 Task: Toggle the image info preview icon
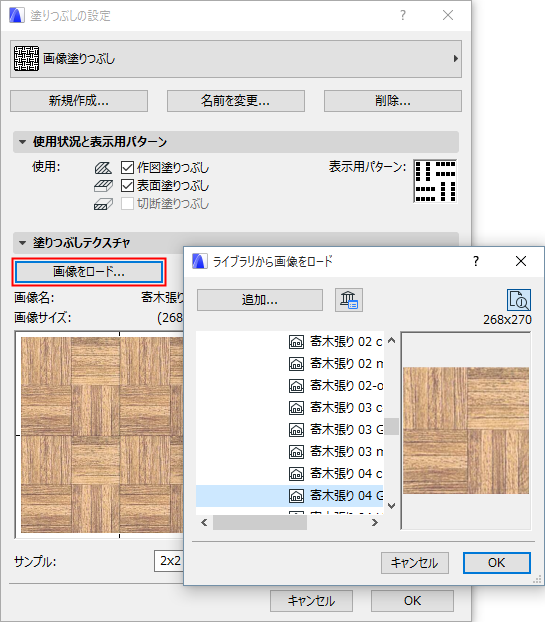(519, 300)
